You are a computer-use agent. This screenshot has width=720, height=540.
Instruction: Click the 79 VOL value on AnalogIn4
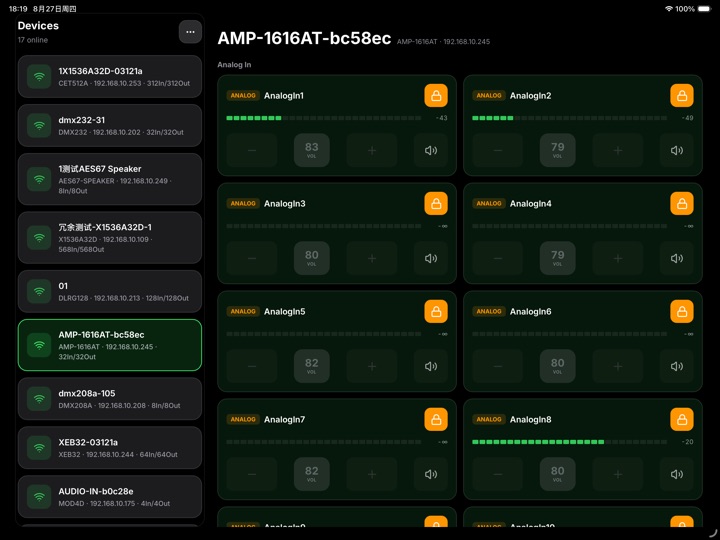[557, 258]
